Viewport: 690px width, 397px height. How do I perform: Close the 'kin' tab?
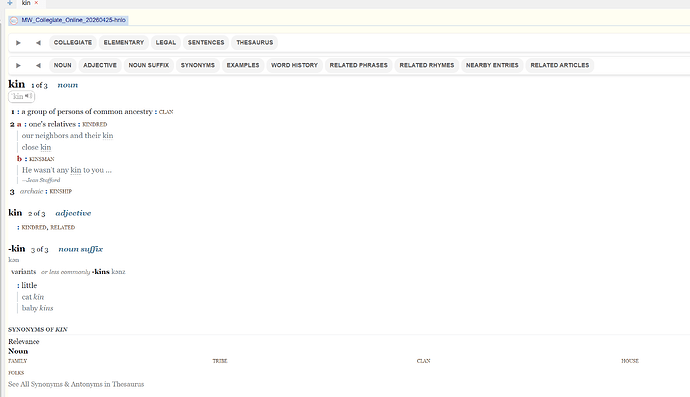[37, 3]
